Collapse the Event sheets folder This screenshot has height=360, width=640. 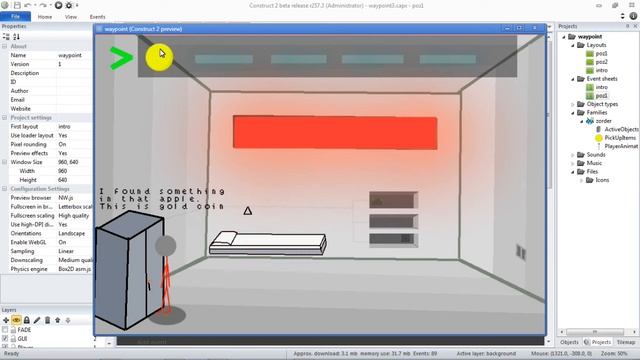pos(573,79)
